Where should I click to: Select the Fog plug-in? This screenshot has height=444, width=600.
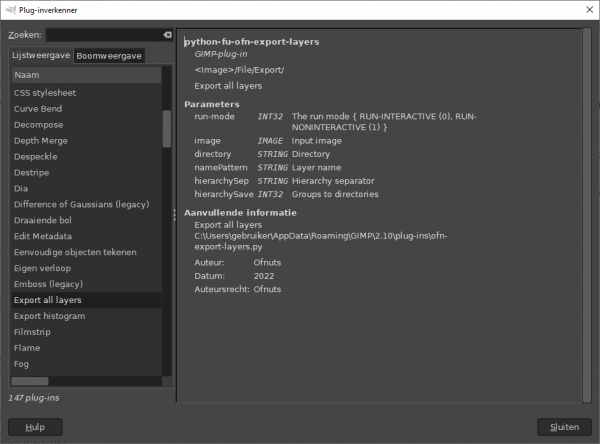(x=86, y=364)
